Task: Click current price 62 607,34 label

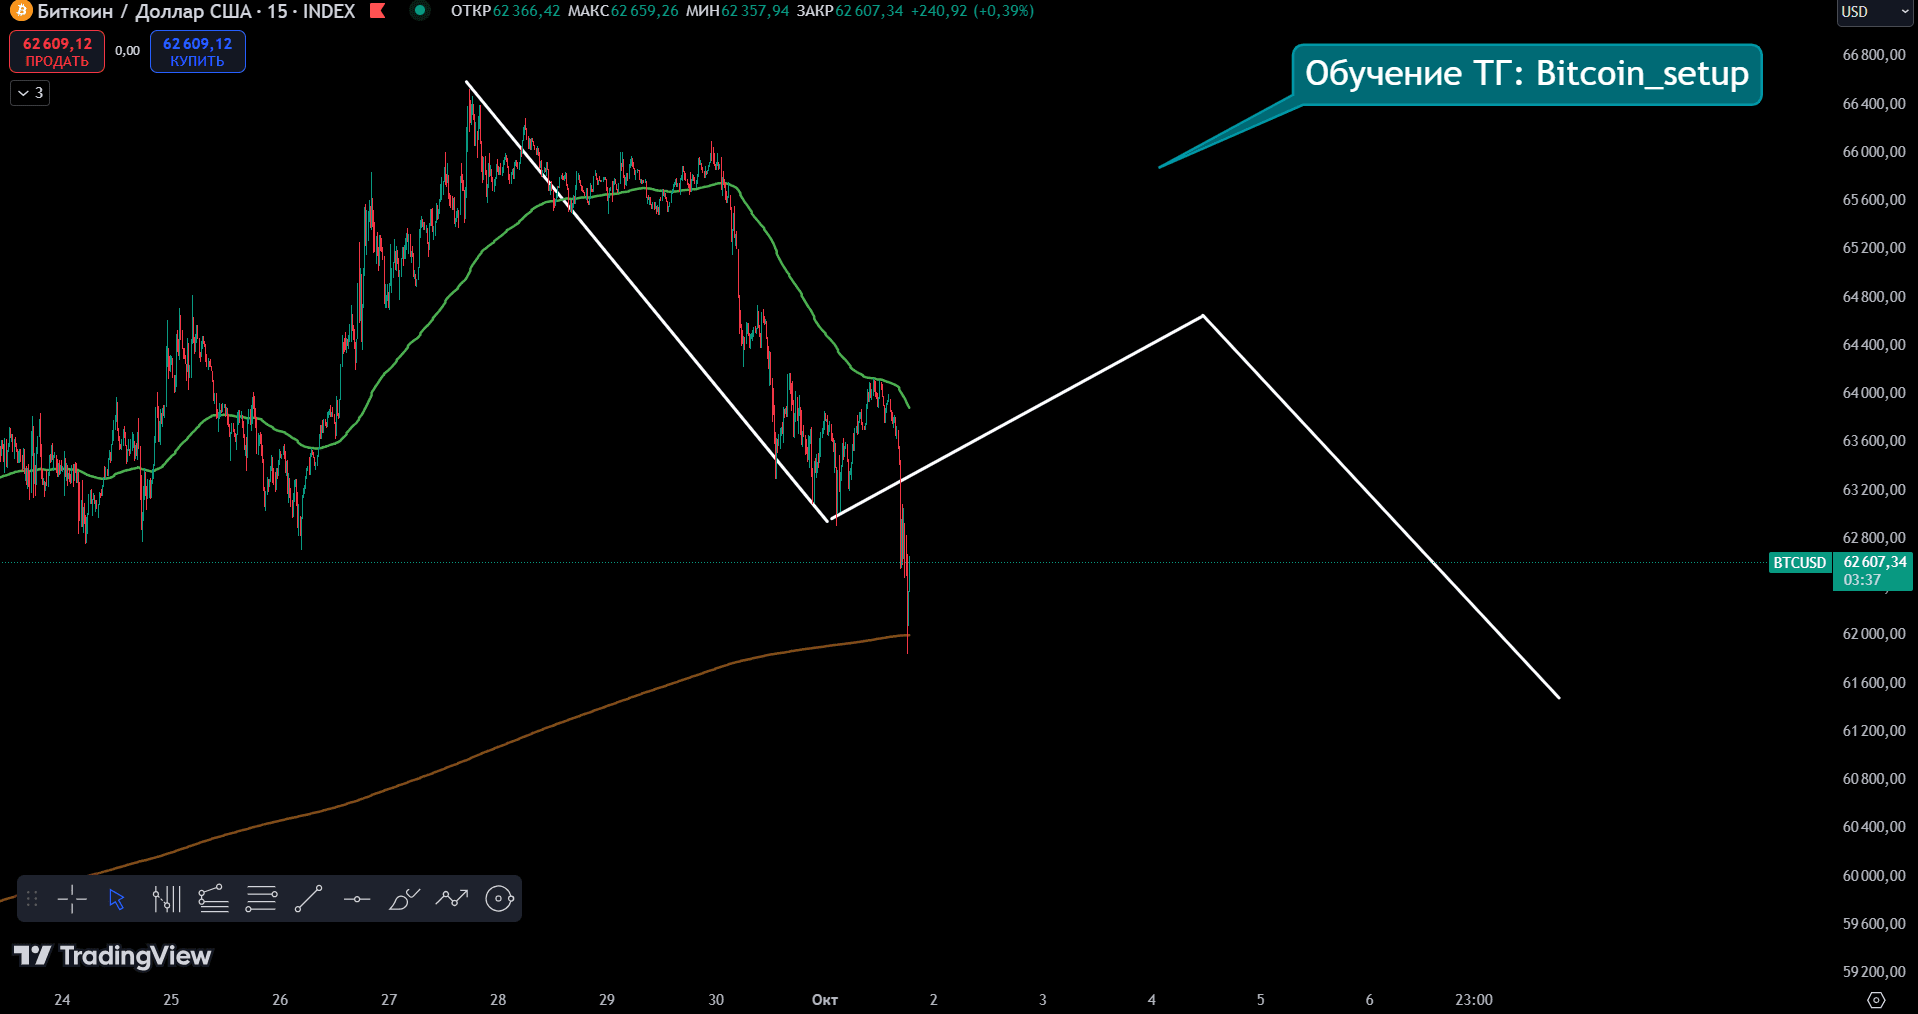Action: click(x=1875, y=562)
